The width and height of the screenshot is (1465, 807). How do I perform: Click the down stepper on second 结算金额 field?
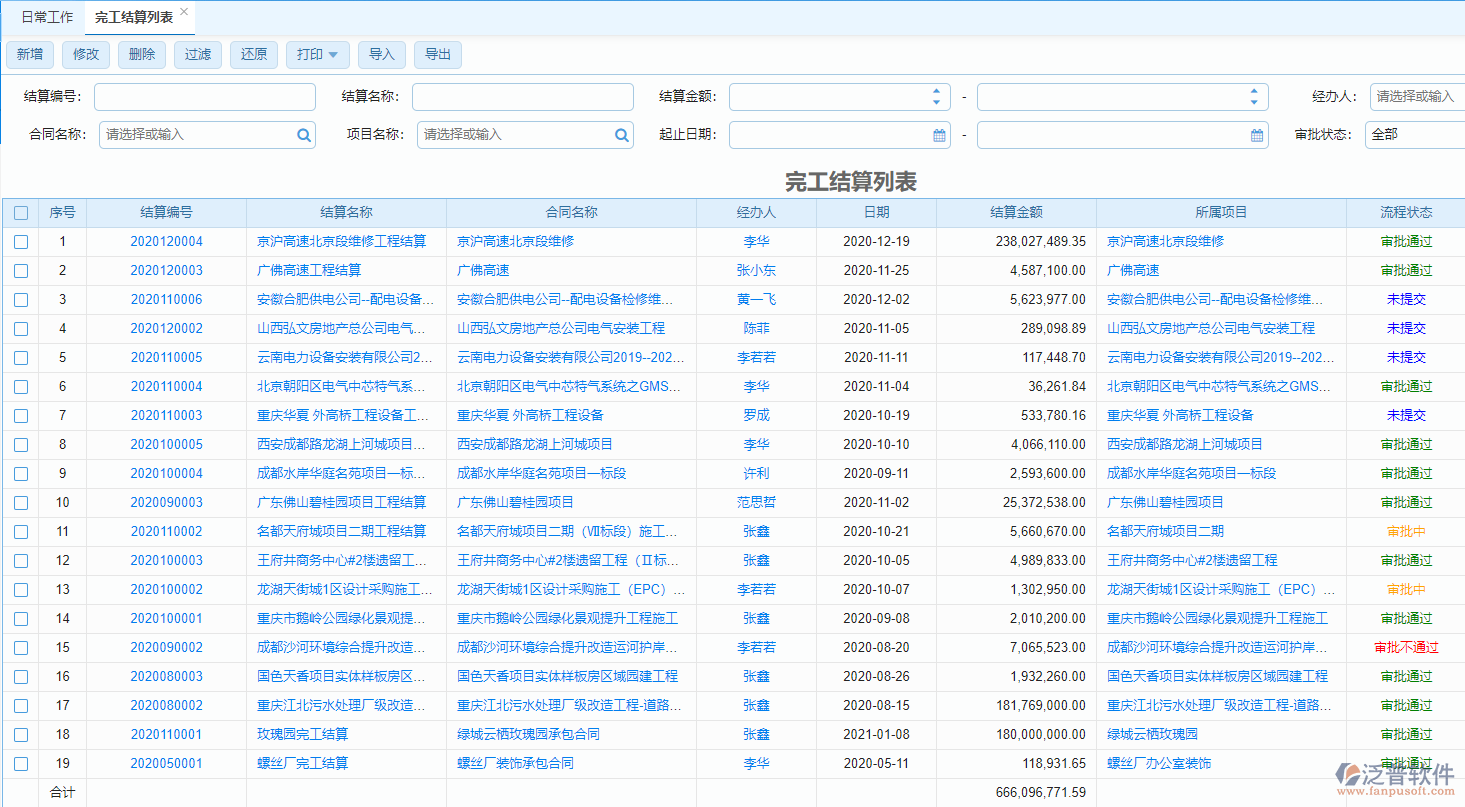(x=1252, y=101)
